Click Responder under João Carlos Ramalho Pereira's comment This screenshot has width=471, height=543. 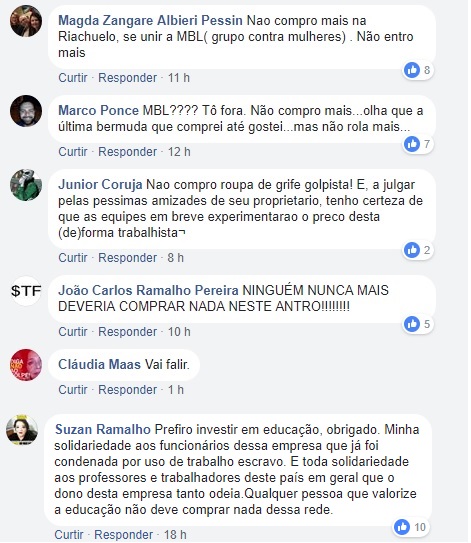point(128,332)
